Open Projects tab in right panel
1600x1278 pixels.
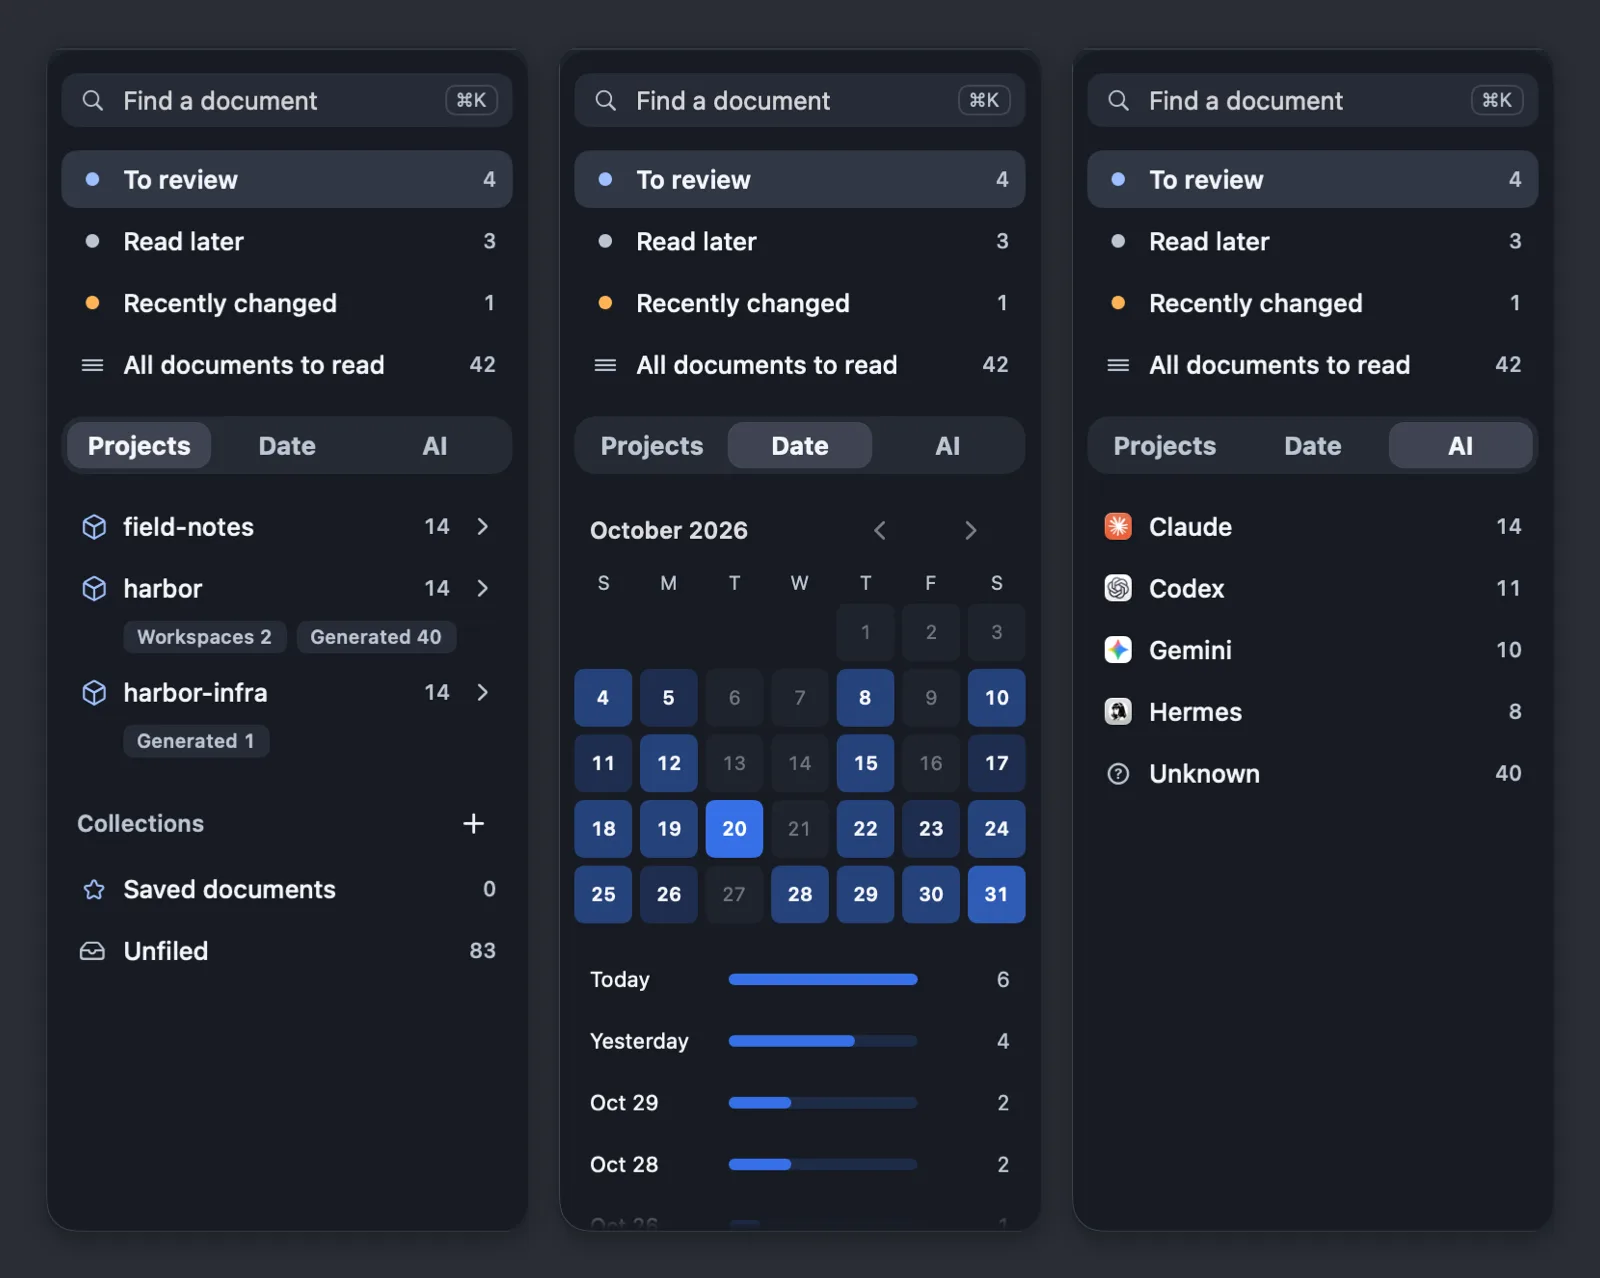pyautogui.click(x=1165, y=445)
